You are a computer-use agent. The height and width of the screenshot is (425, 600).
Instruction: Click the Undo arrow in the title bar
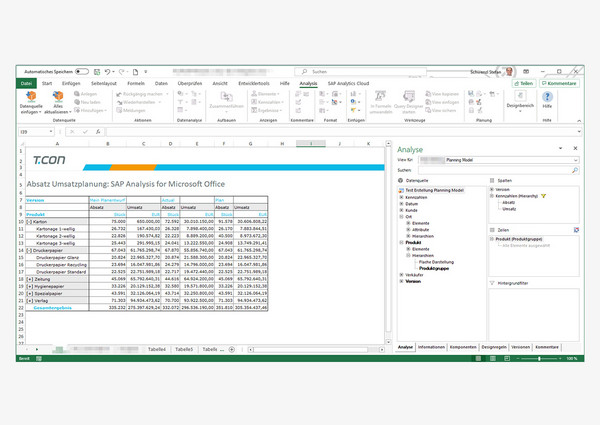(x=108, y=72)
